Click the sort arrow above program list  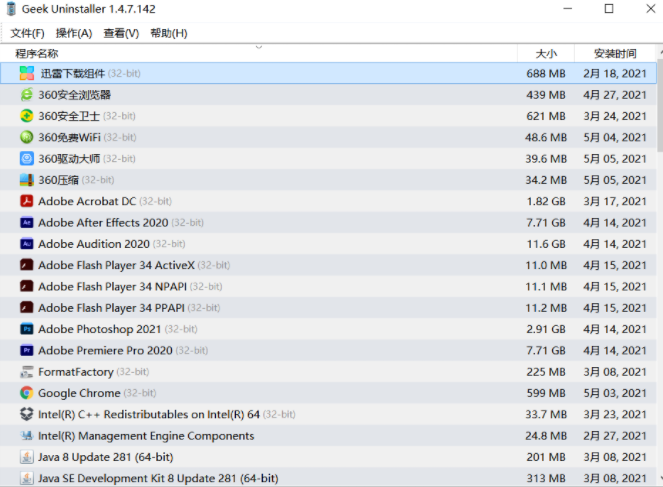click(x=259, y=47)
